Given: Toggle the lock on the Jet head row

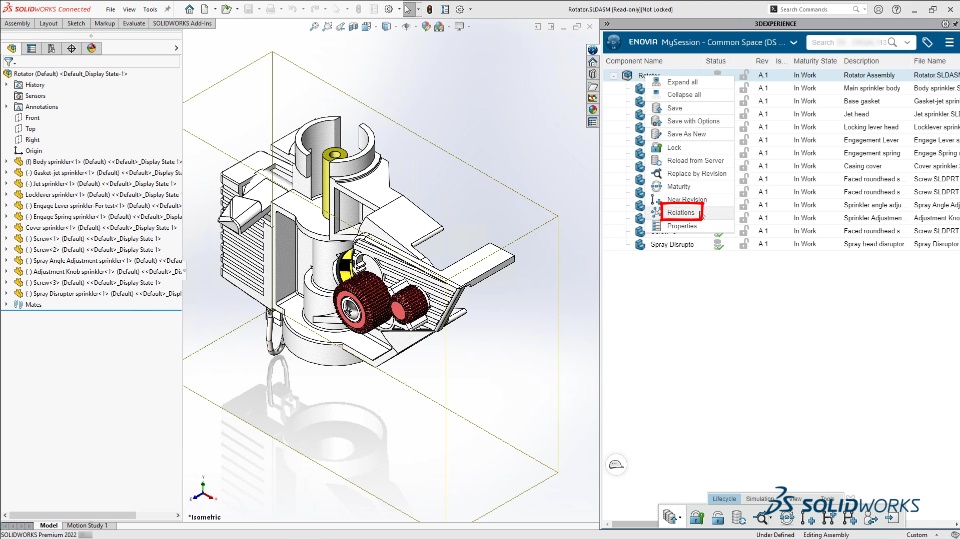Looking at the screenshot, I should [x=744, y=113].
